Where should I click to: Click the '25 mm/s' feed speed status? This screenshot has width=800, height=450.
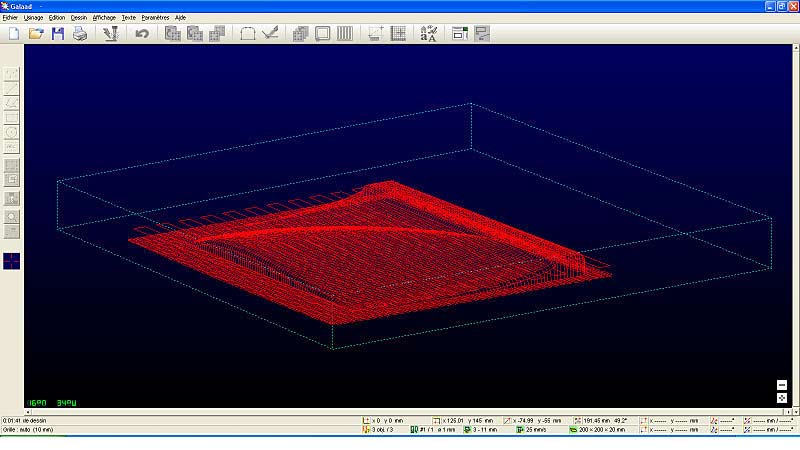point(531,430)
